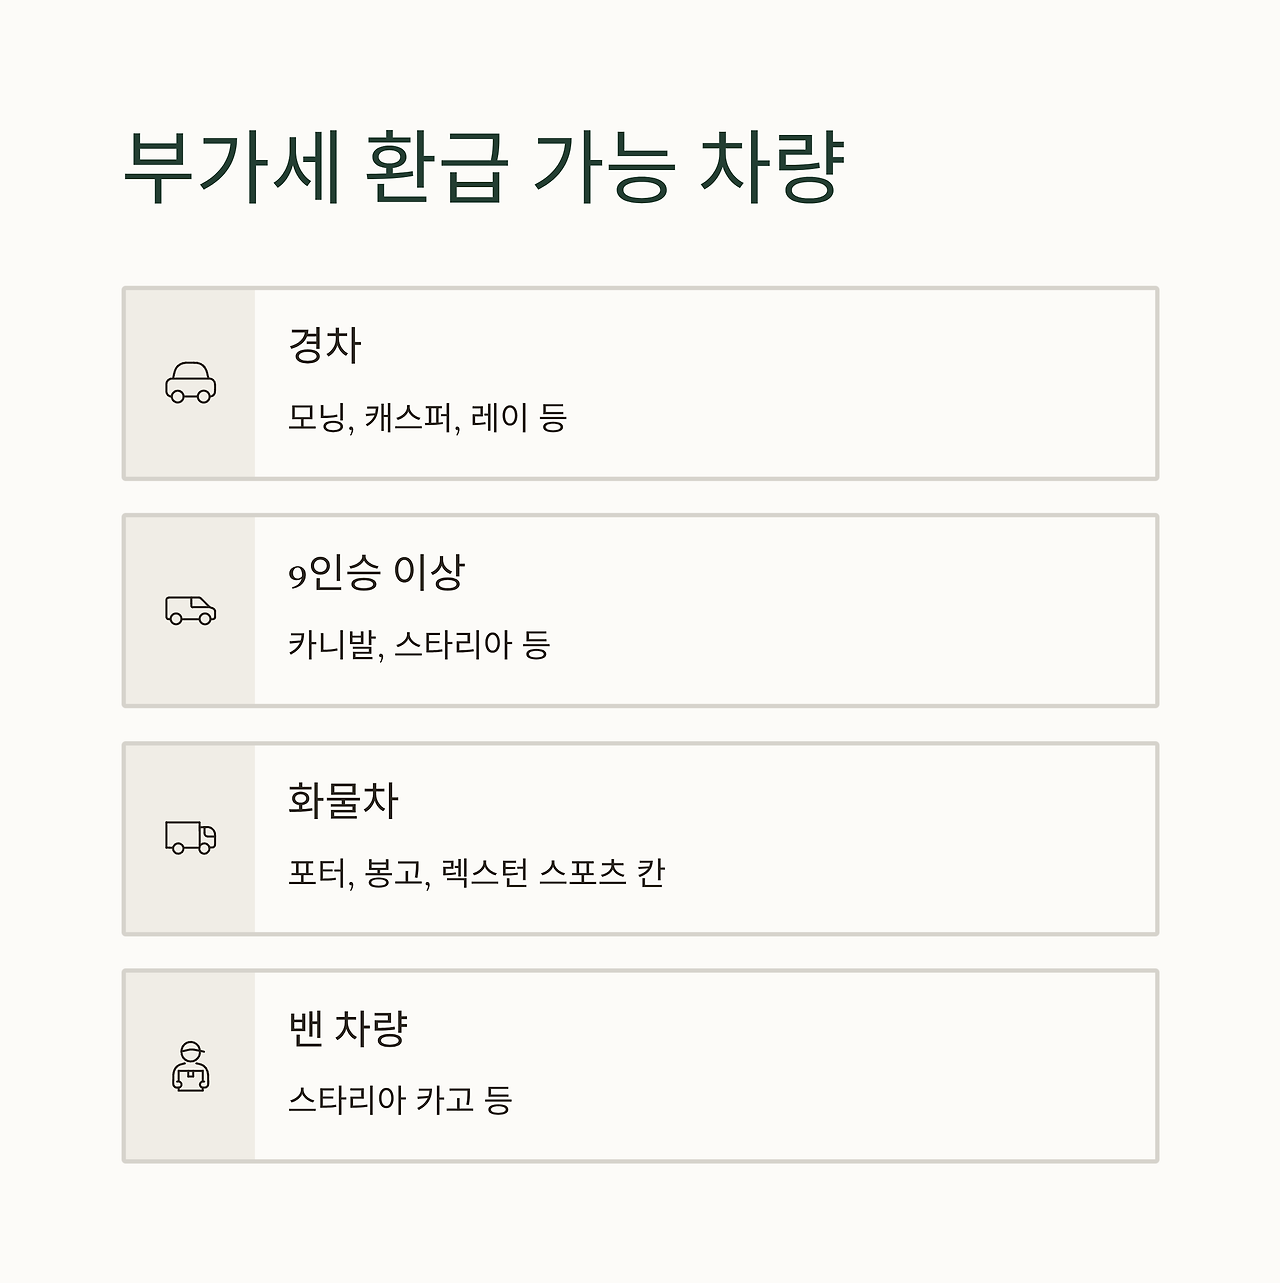Click 캐스퍼 in the 경차 card
Viewport: 1280px width, 1283px height.
(411, 417)
